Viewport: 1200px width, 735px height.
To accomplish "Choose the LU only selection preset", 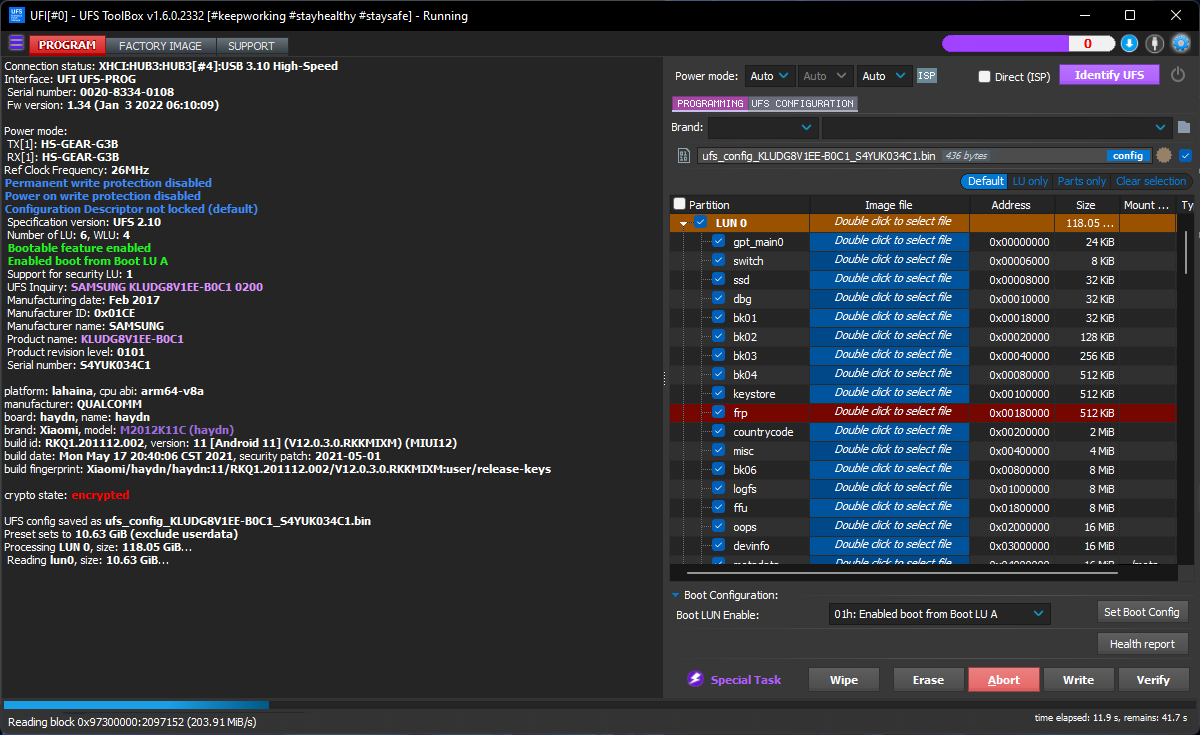I will tap(1030, 181).
